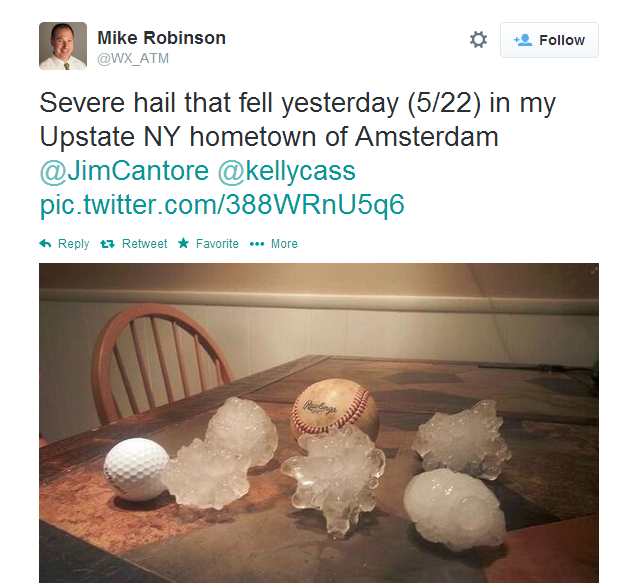636x583 pixels.
Task: Open the gear settings menu
Action: 478,40
